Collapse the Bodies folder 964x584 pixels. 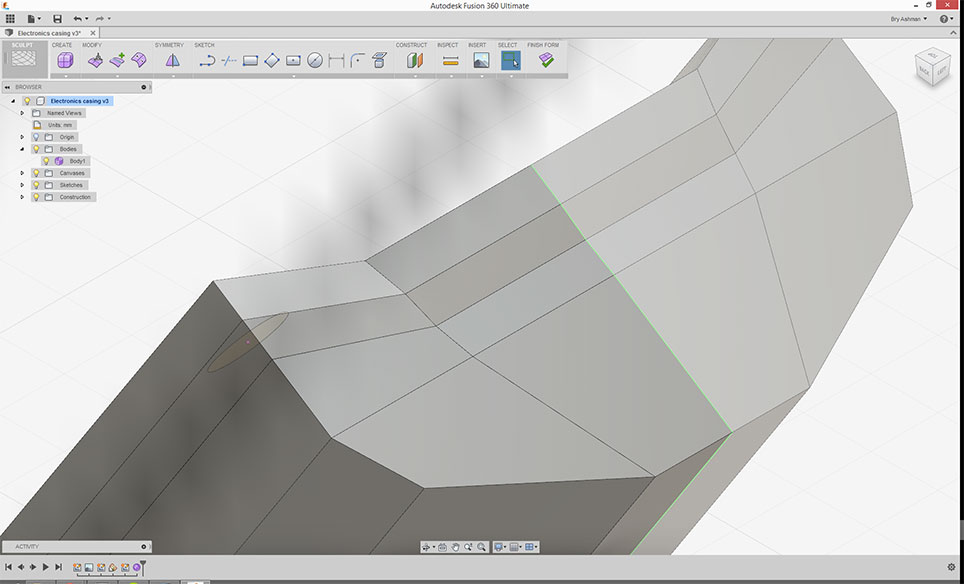[22, 149]
